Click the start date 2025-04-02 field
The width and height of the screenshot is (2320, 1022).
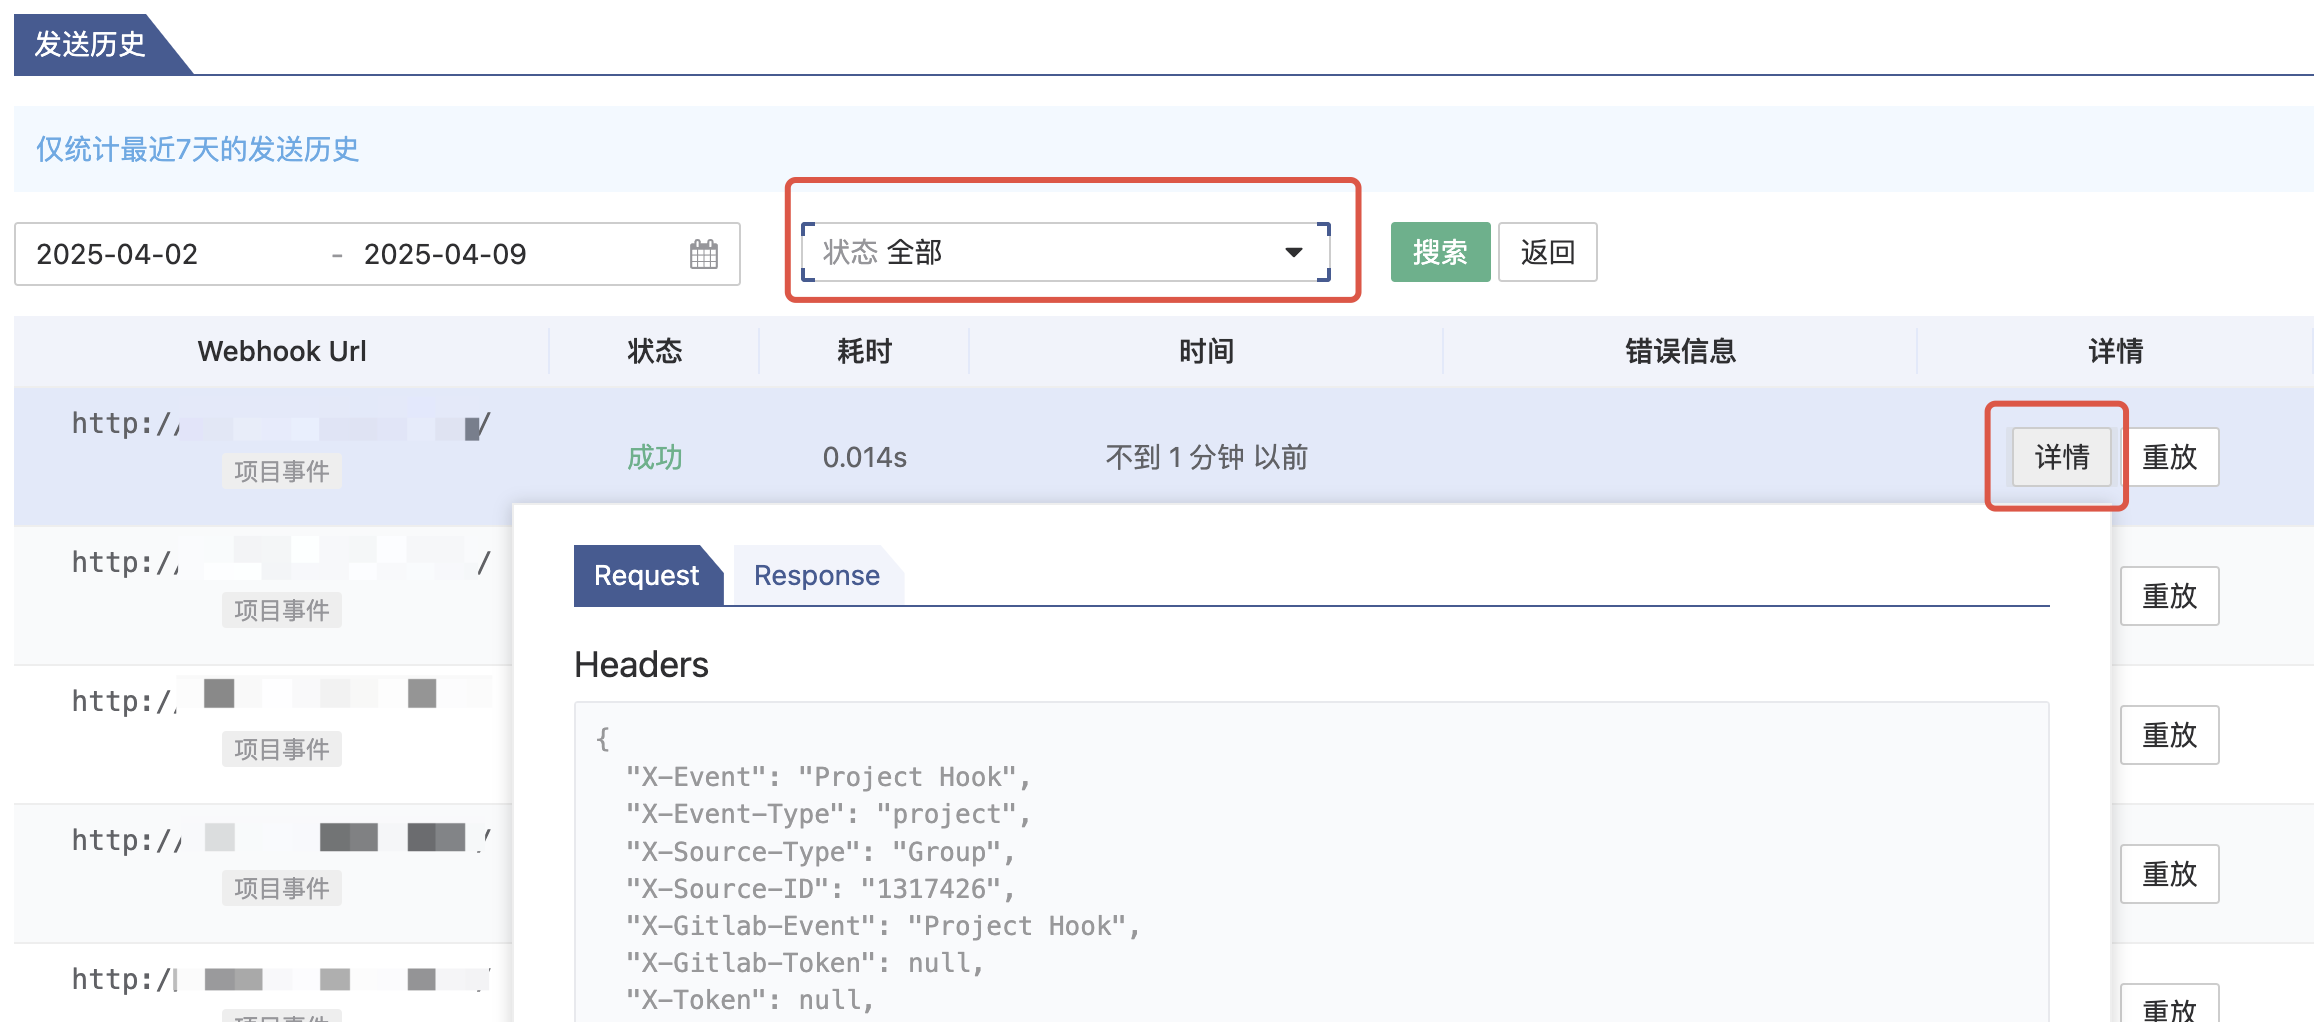[117, 254]
